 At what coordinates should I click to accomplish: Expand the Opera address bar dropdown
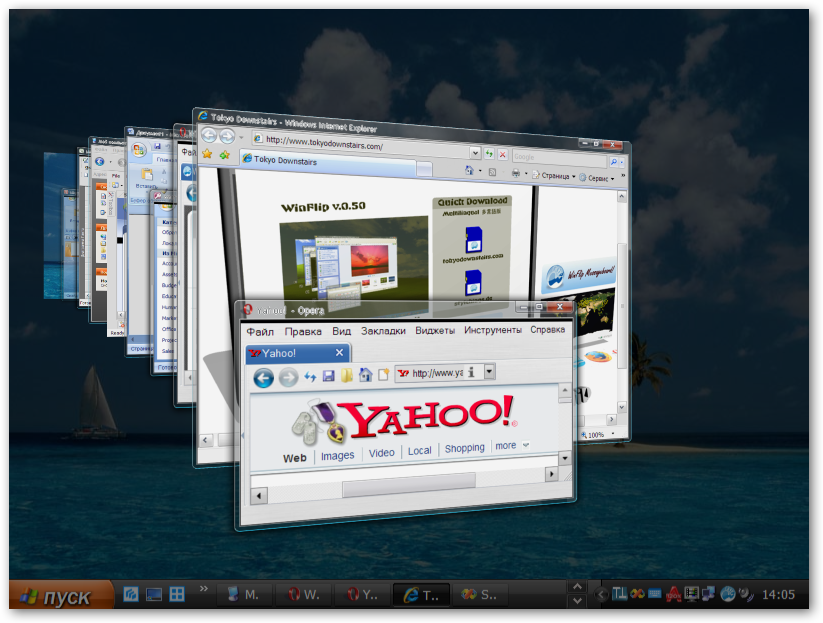click(489, 371)
